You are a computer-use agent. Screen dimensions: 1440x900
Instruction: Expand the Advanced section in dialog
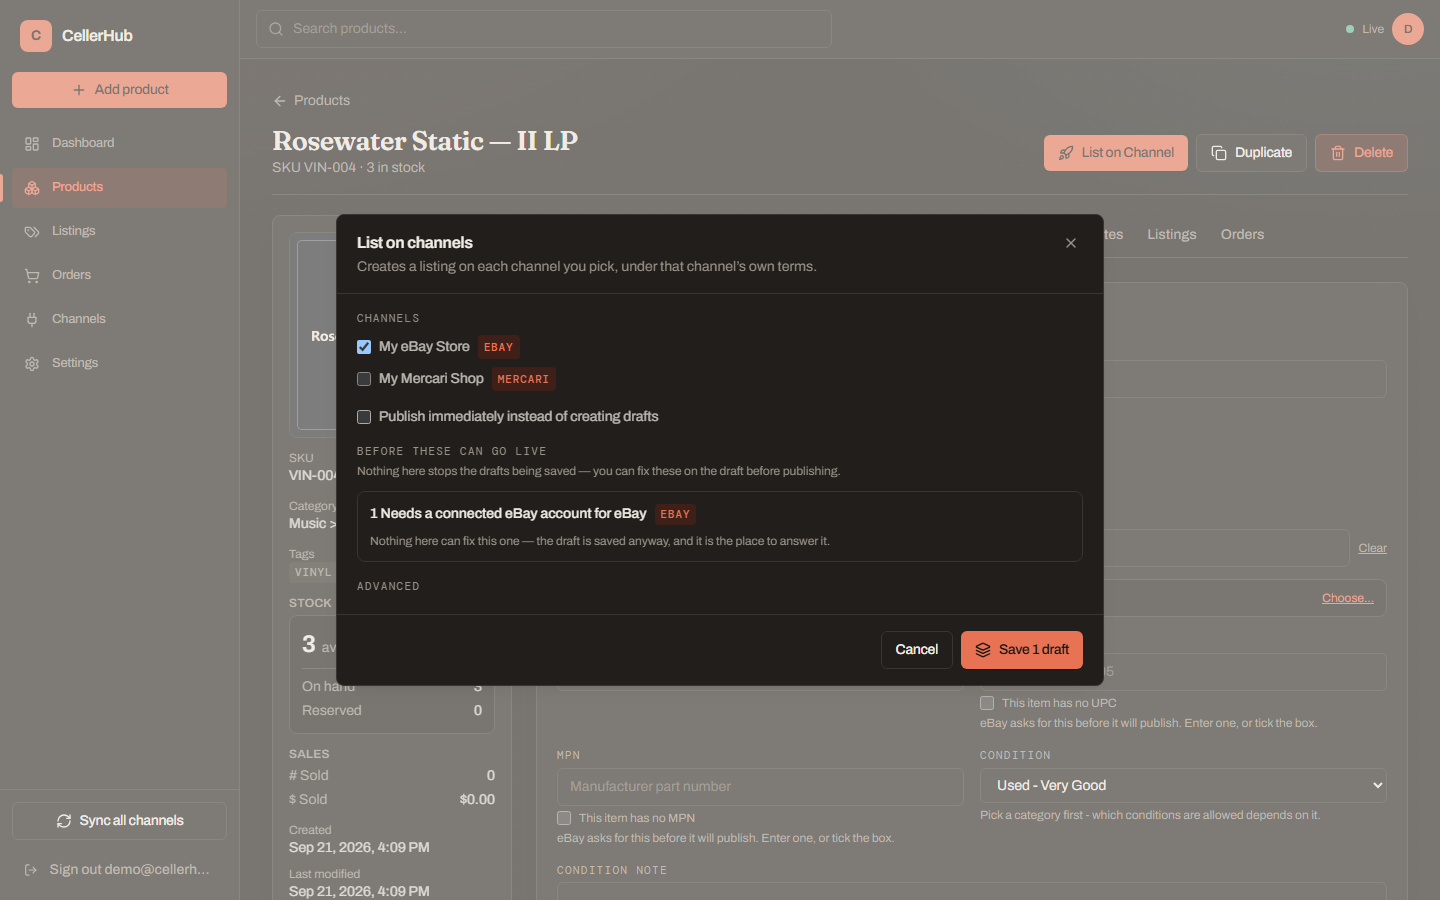pyautogui.click(x=388, y=587)
